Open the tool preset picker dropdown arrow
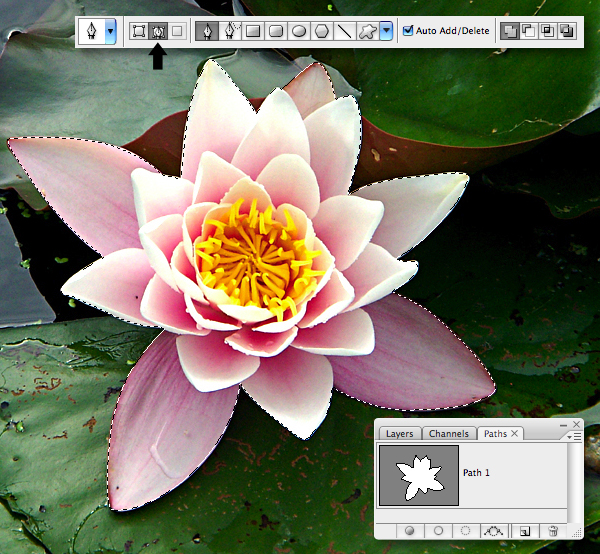This screenshot has height=554, width=600. (110, 31)
